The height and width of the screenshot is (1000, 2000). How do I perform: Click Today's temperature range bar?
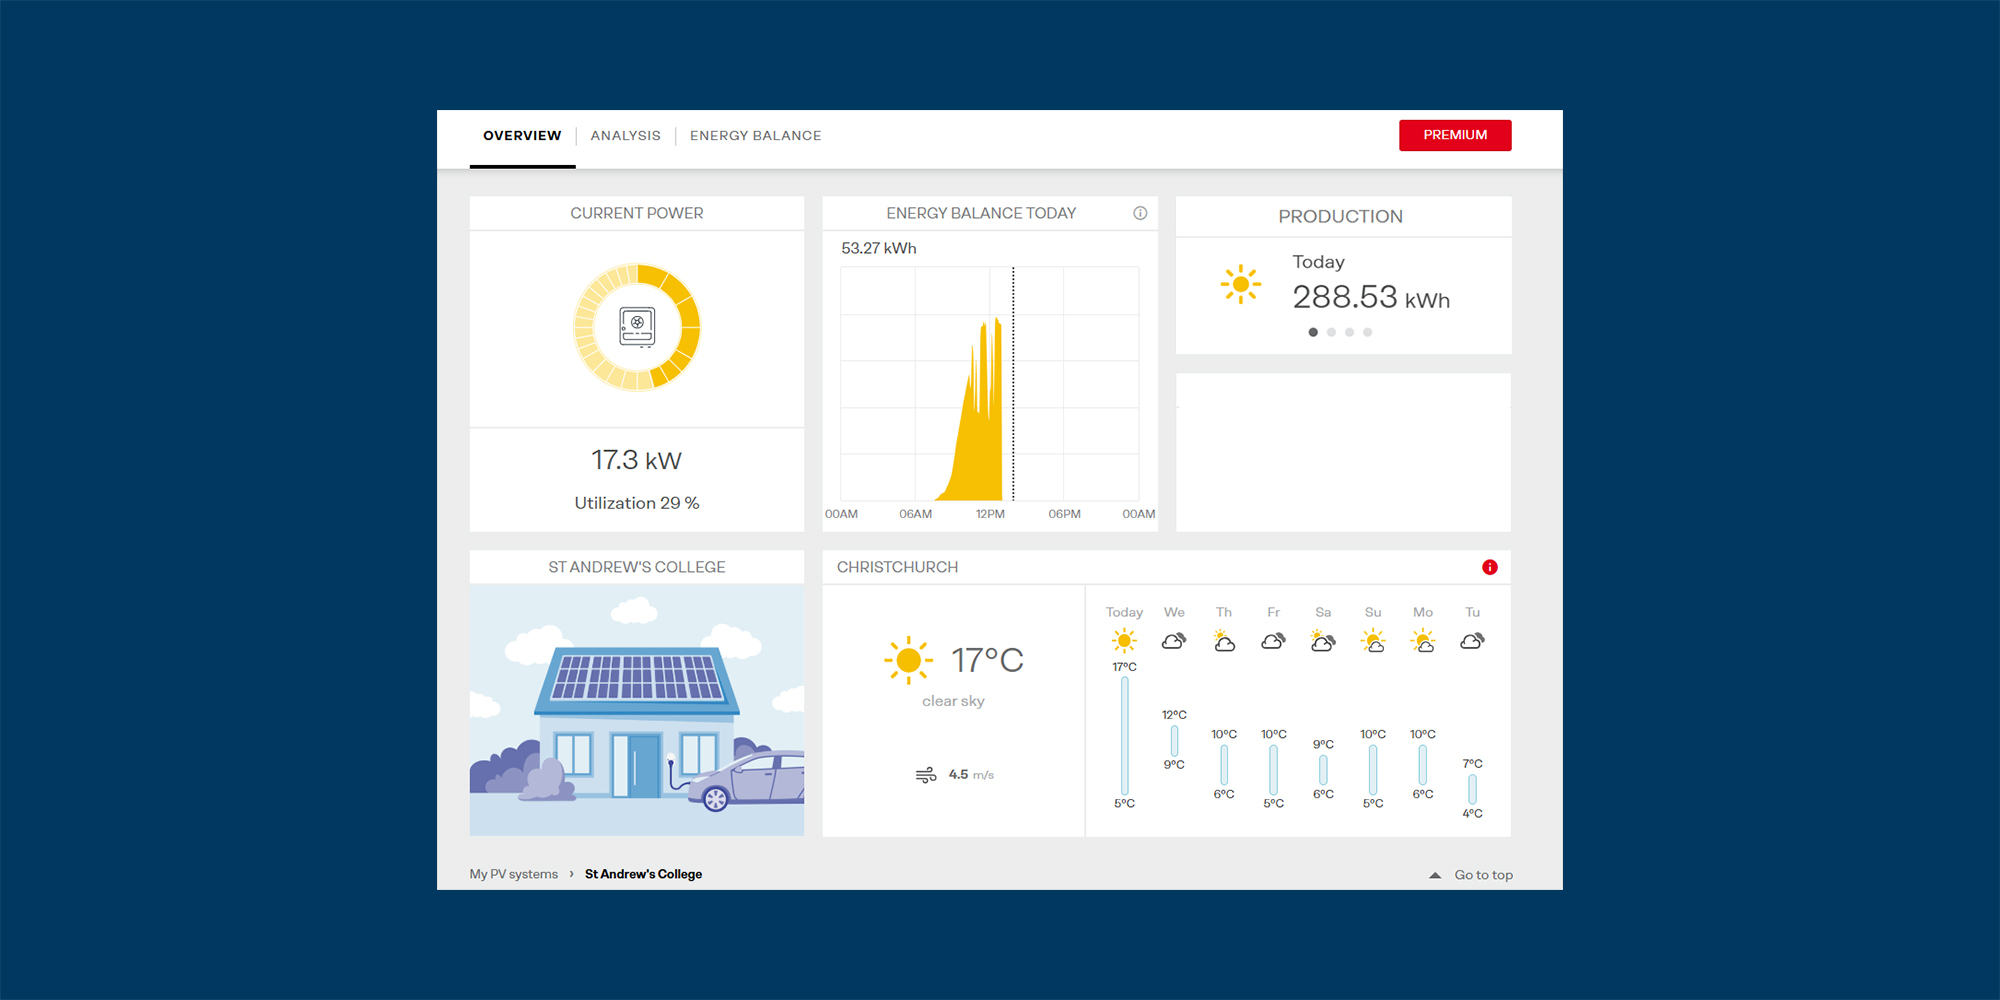[x=1125, y=735]
